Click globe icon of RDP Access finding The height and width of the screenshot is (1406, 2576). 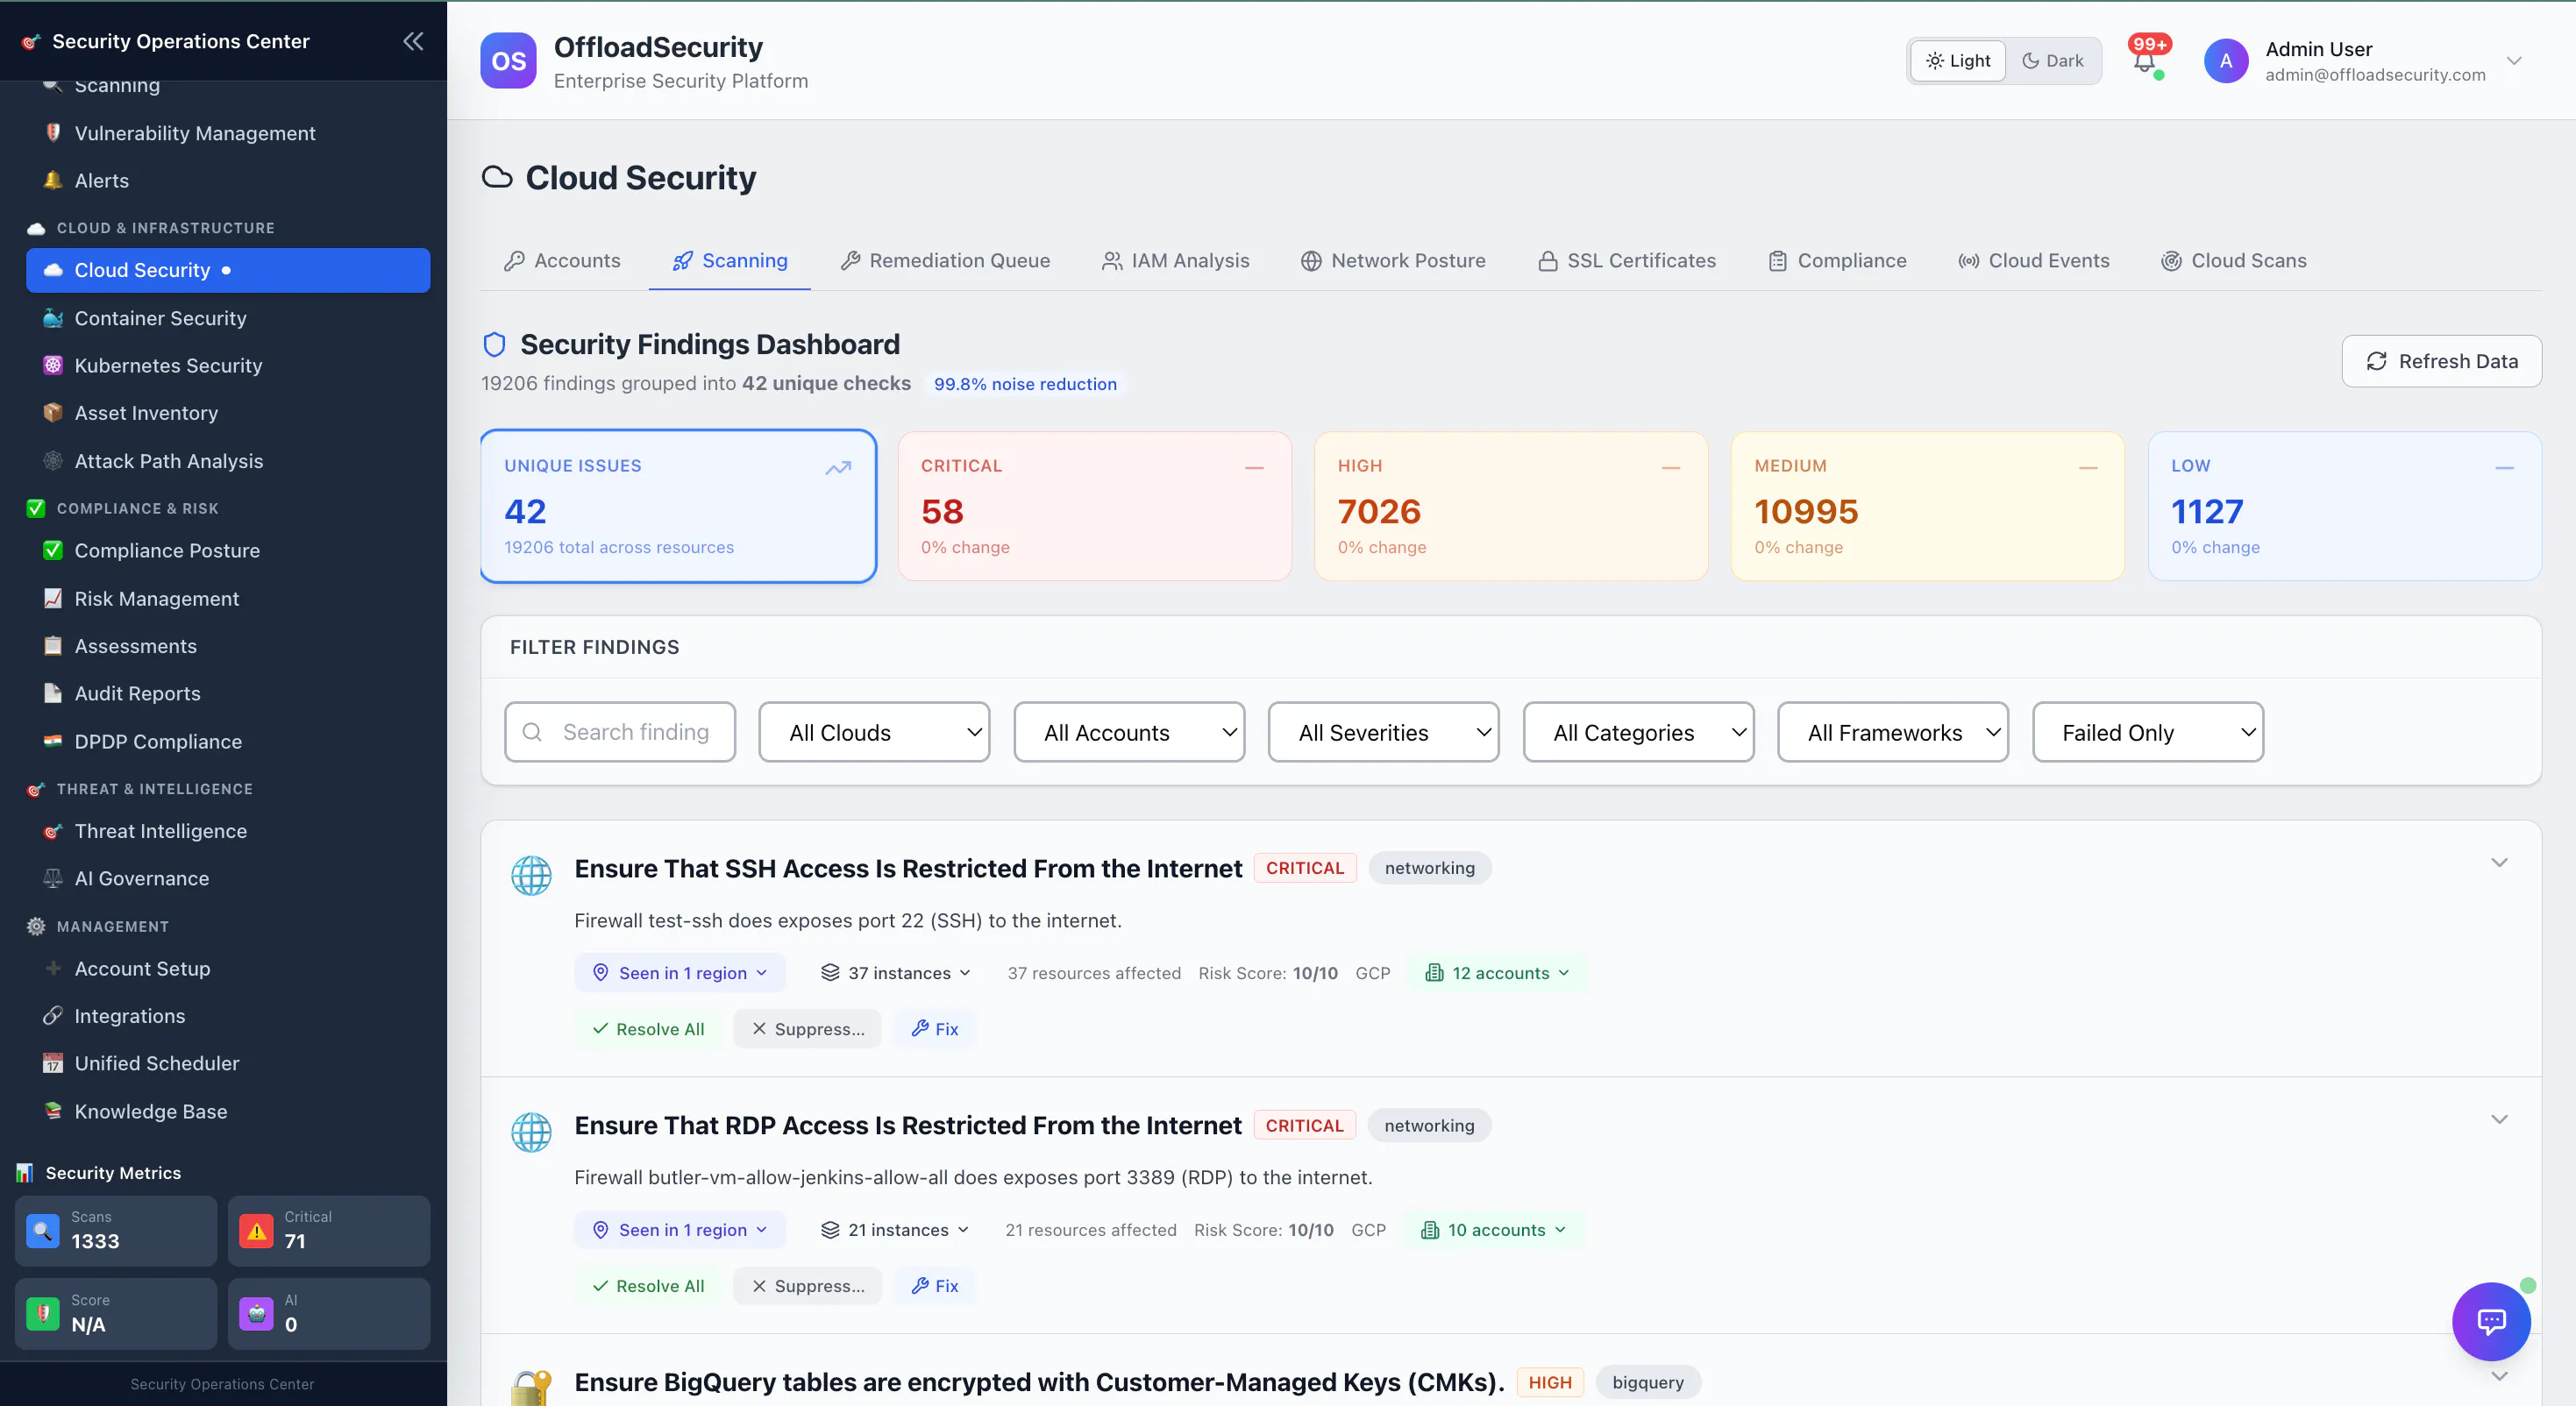531,1132
